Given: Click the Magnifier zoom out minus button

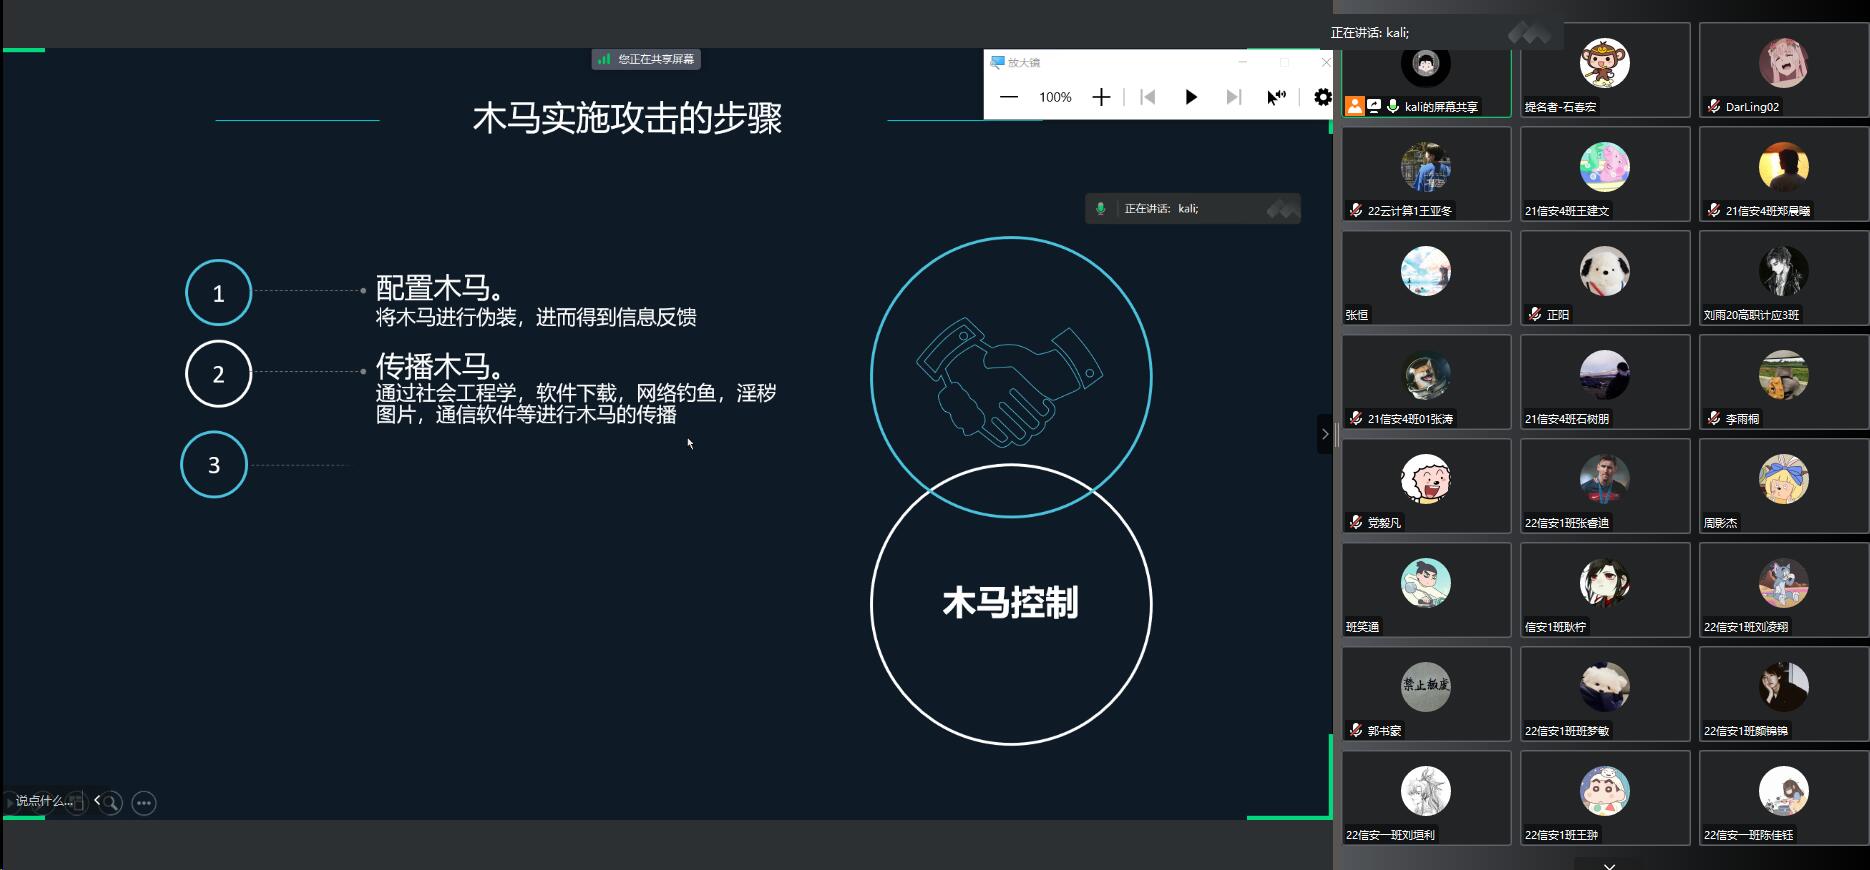Looking at the screenshot, I should pos(1009,97).
